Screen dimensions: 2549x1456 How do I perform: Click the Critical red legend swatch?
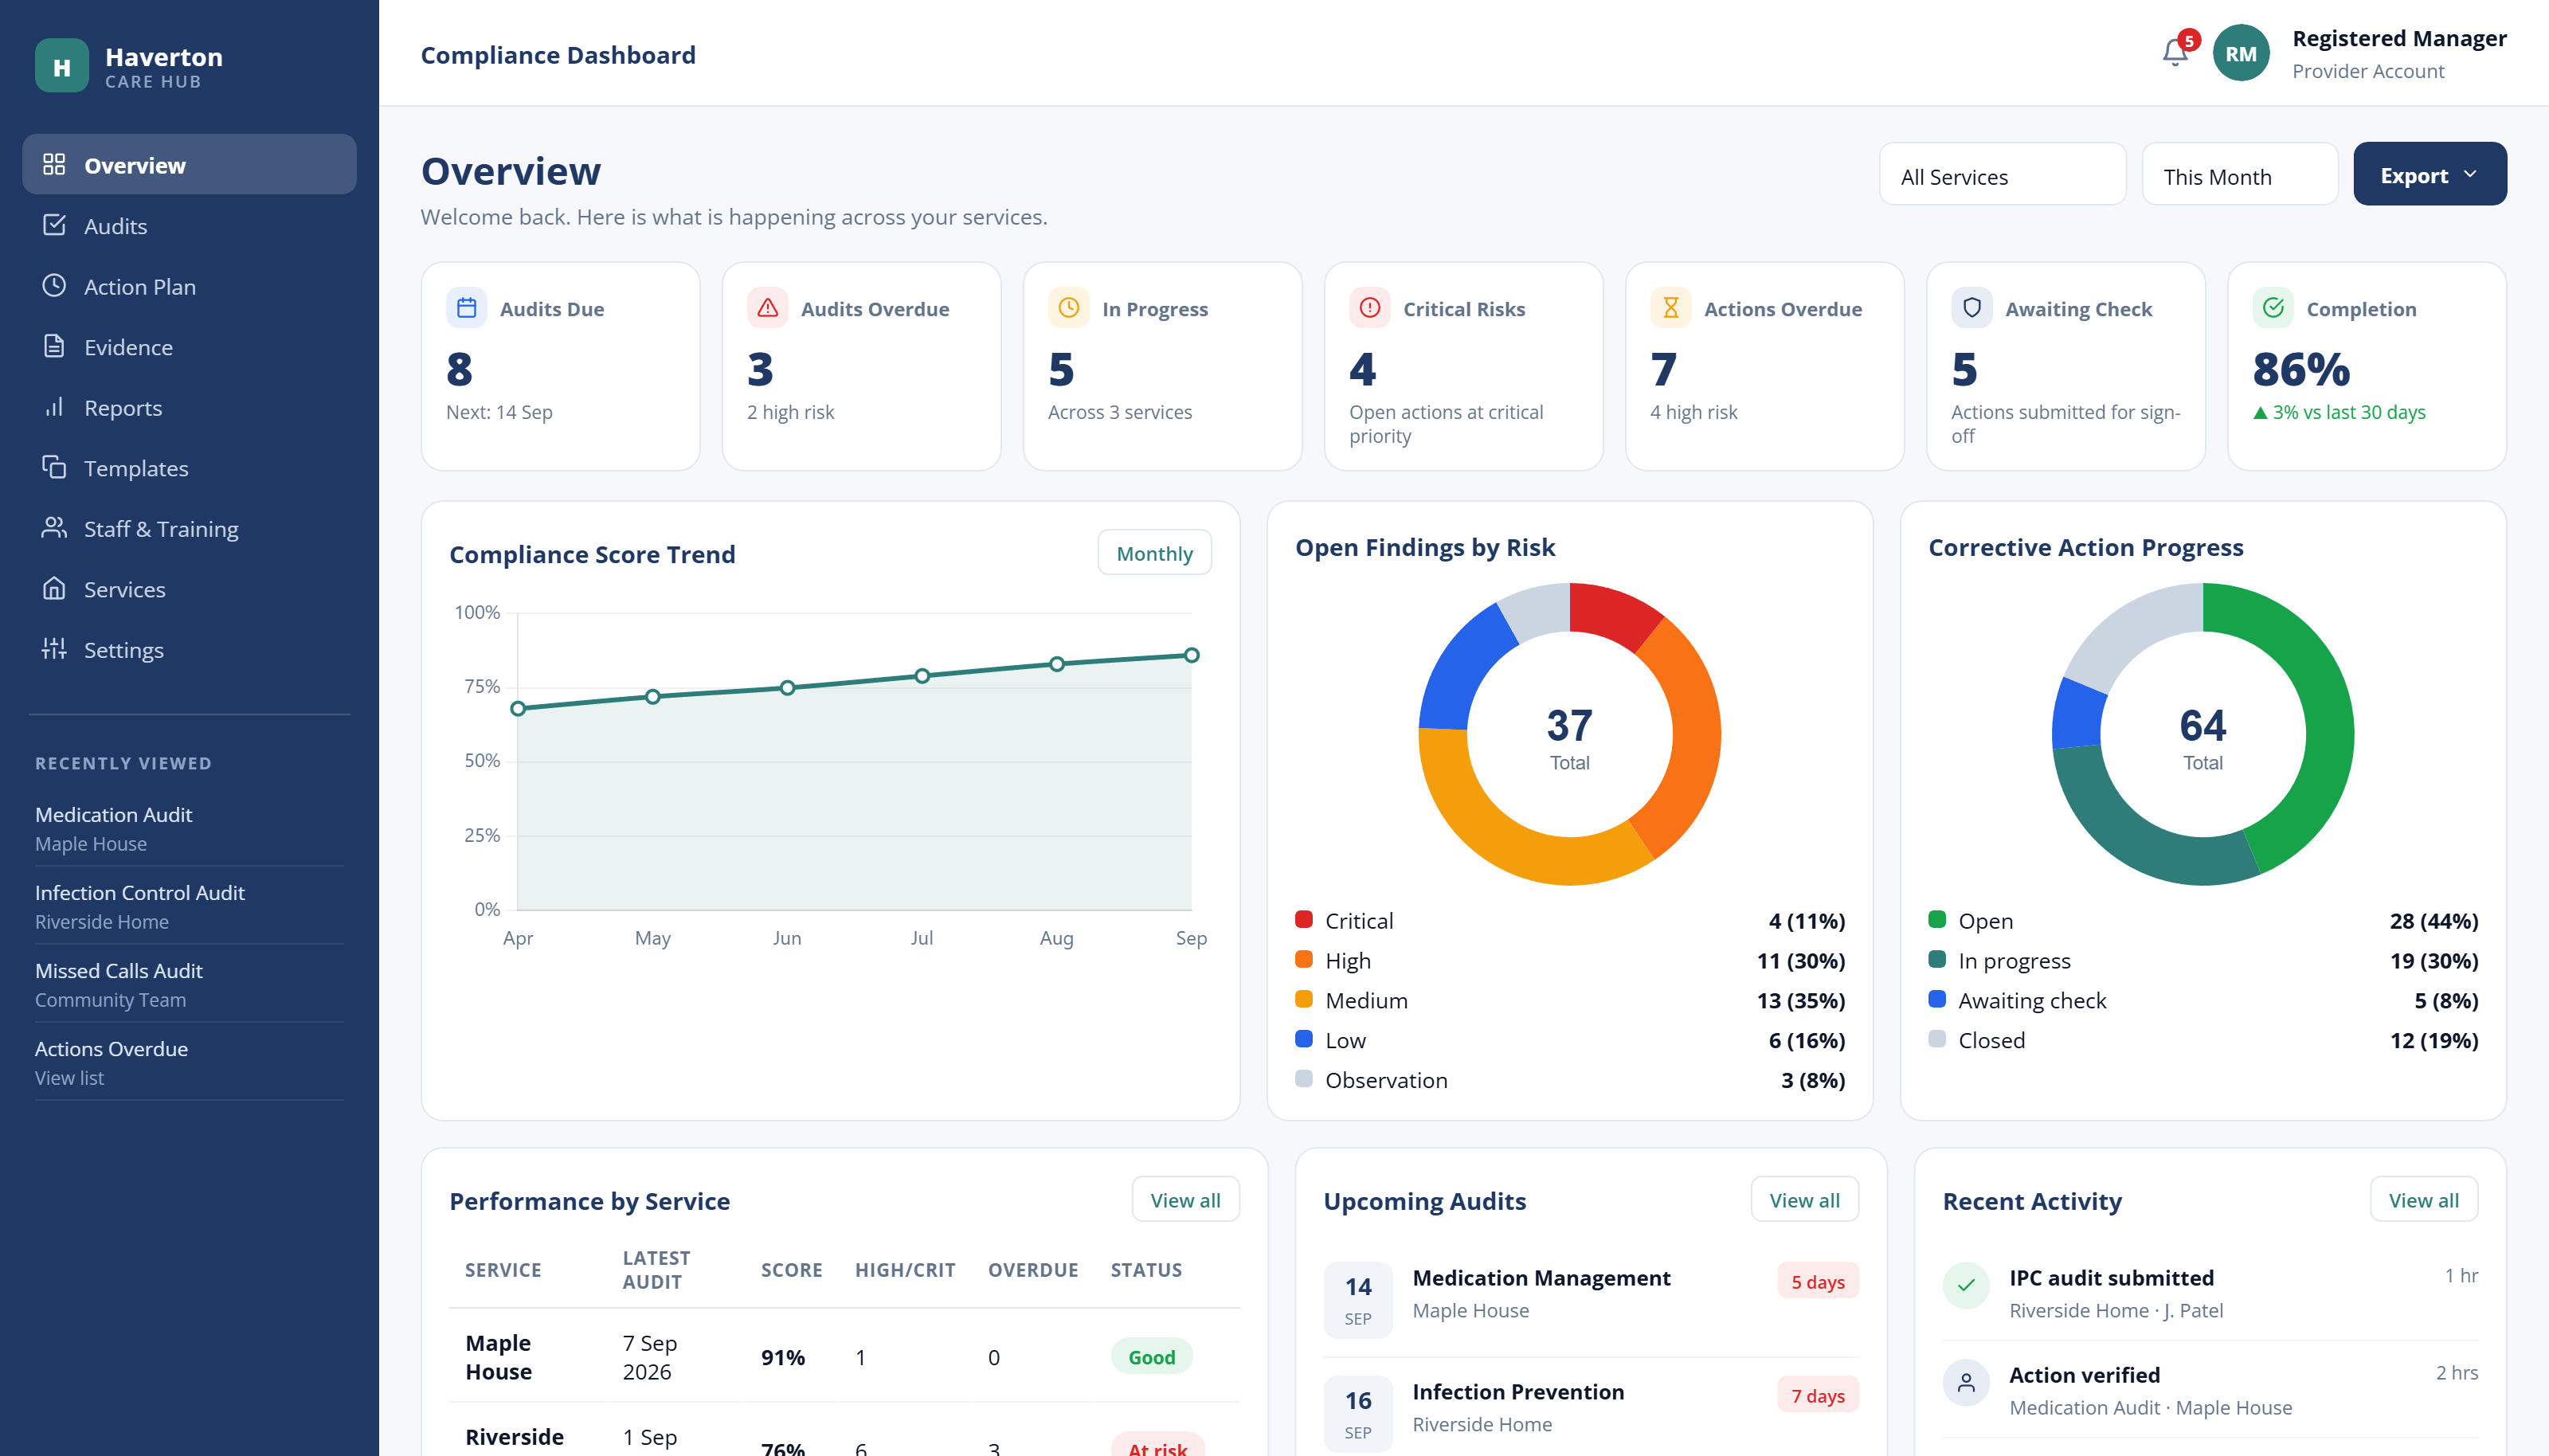pos(1304,919)
